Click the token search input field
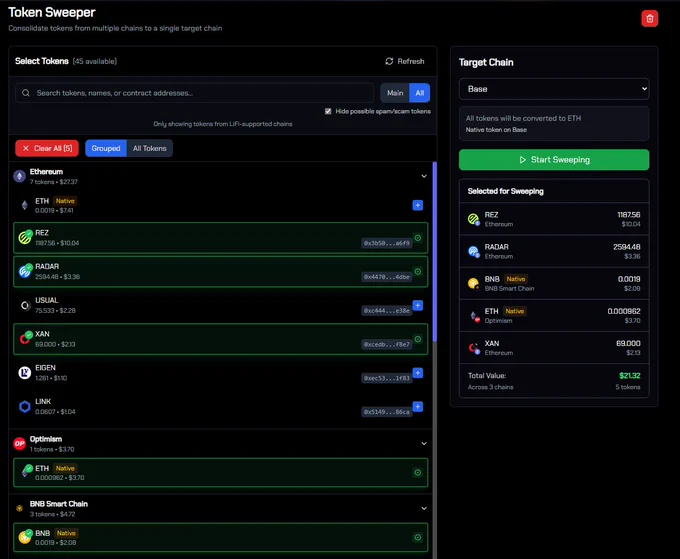 195,93
